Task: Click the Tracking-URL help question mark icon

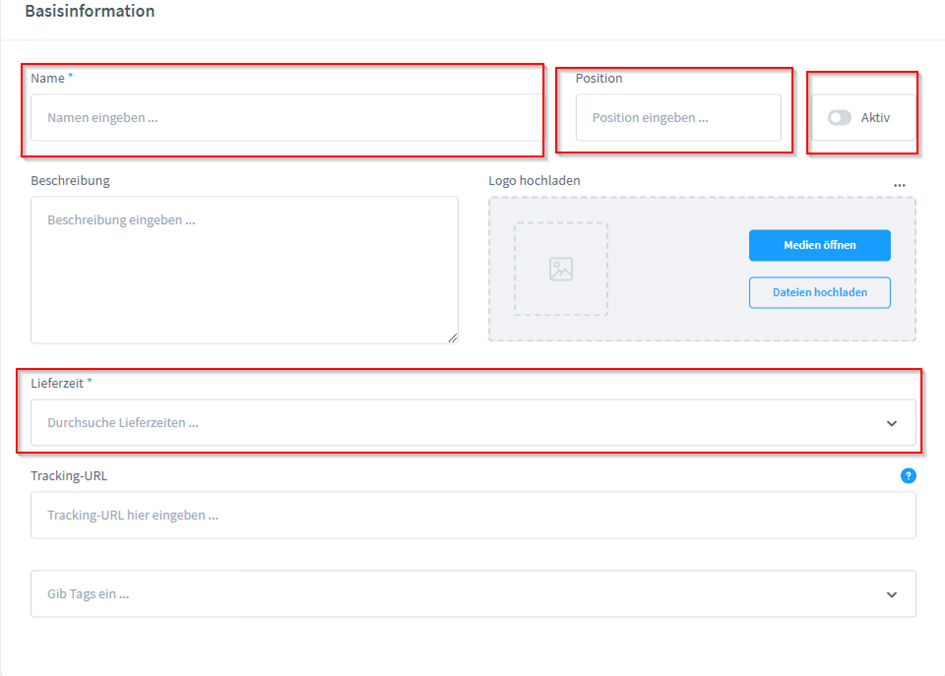Action: click(x=908, y=476)
